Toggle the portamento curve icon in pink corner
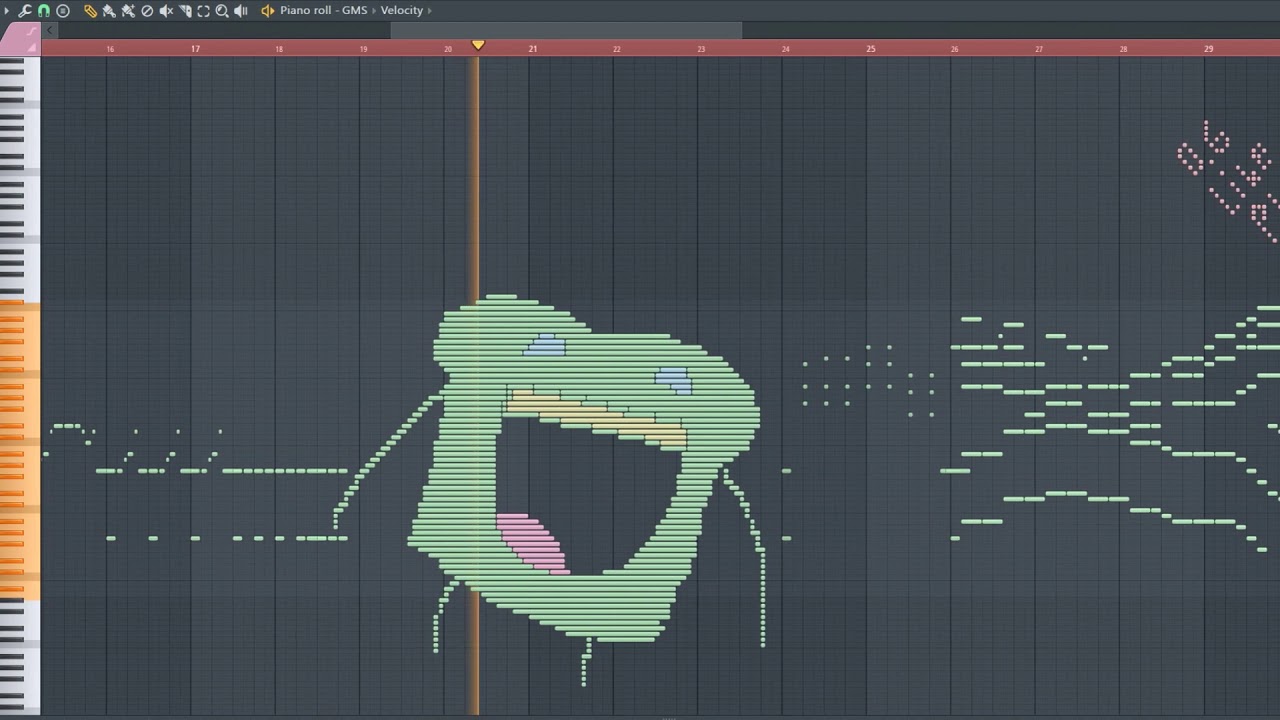The image size is (1280, 720). [x=31, y=31]
